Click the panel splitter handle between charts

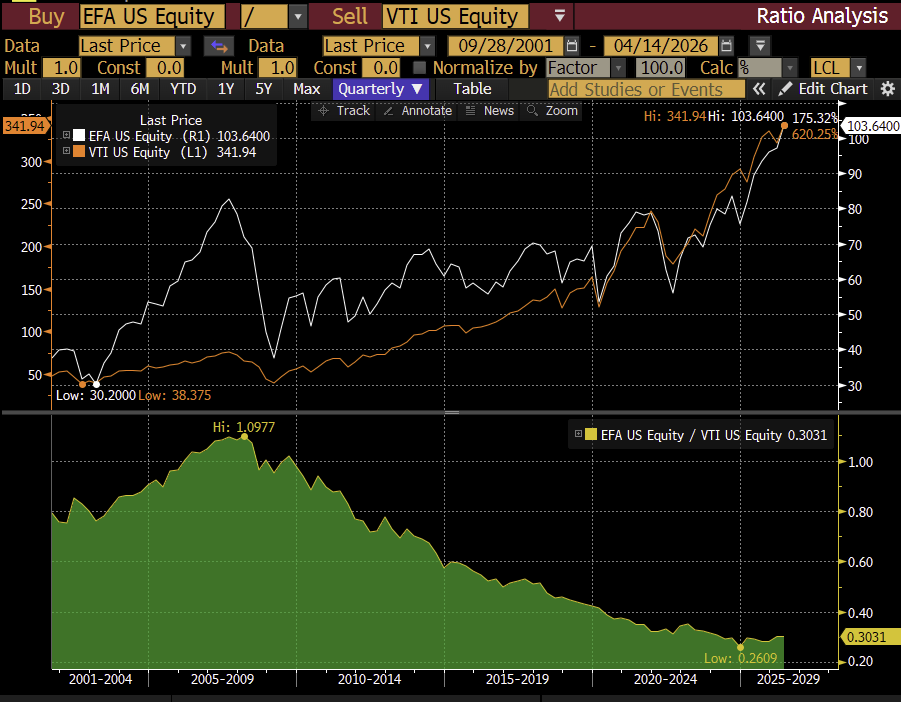point(452,412)
